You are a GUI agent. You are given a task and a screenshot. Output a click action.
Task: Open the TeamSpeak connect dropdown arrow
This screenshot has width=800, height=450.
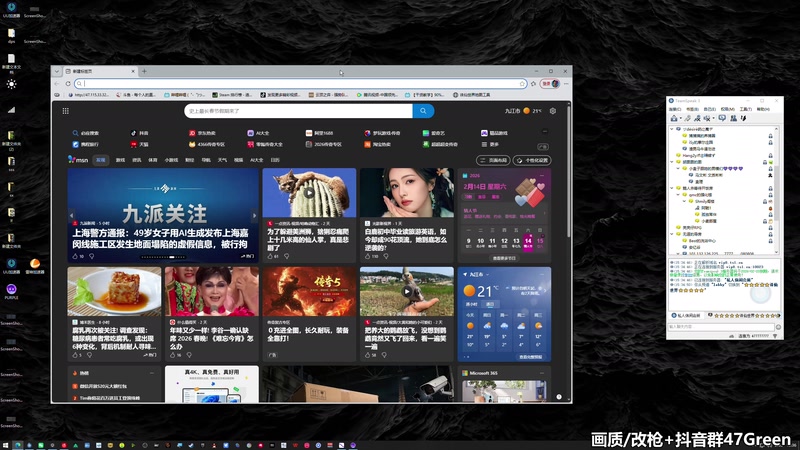[681, 118]
